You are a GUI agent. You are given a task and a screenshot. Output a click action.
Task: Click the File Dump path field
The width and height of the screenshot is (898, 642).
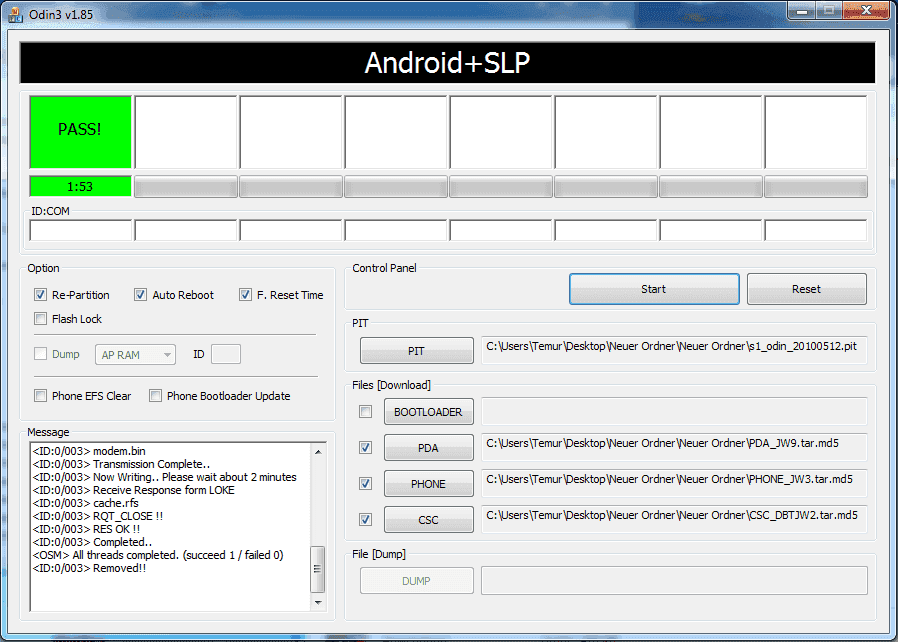674,581
